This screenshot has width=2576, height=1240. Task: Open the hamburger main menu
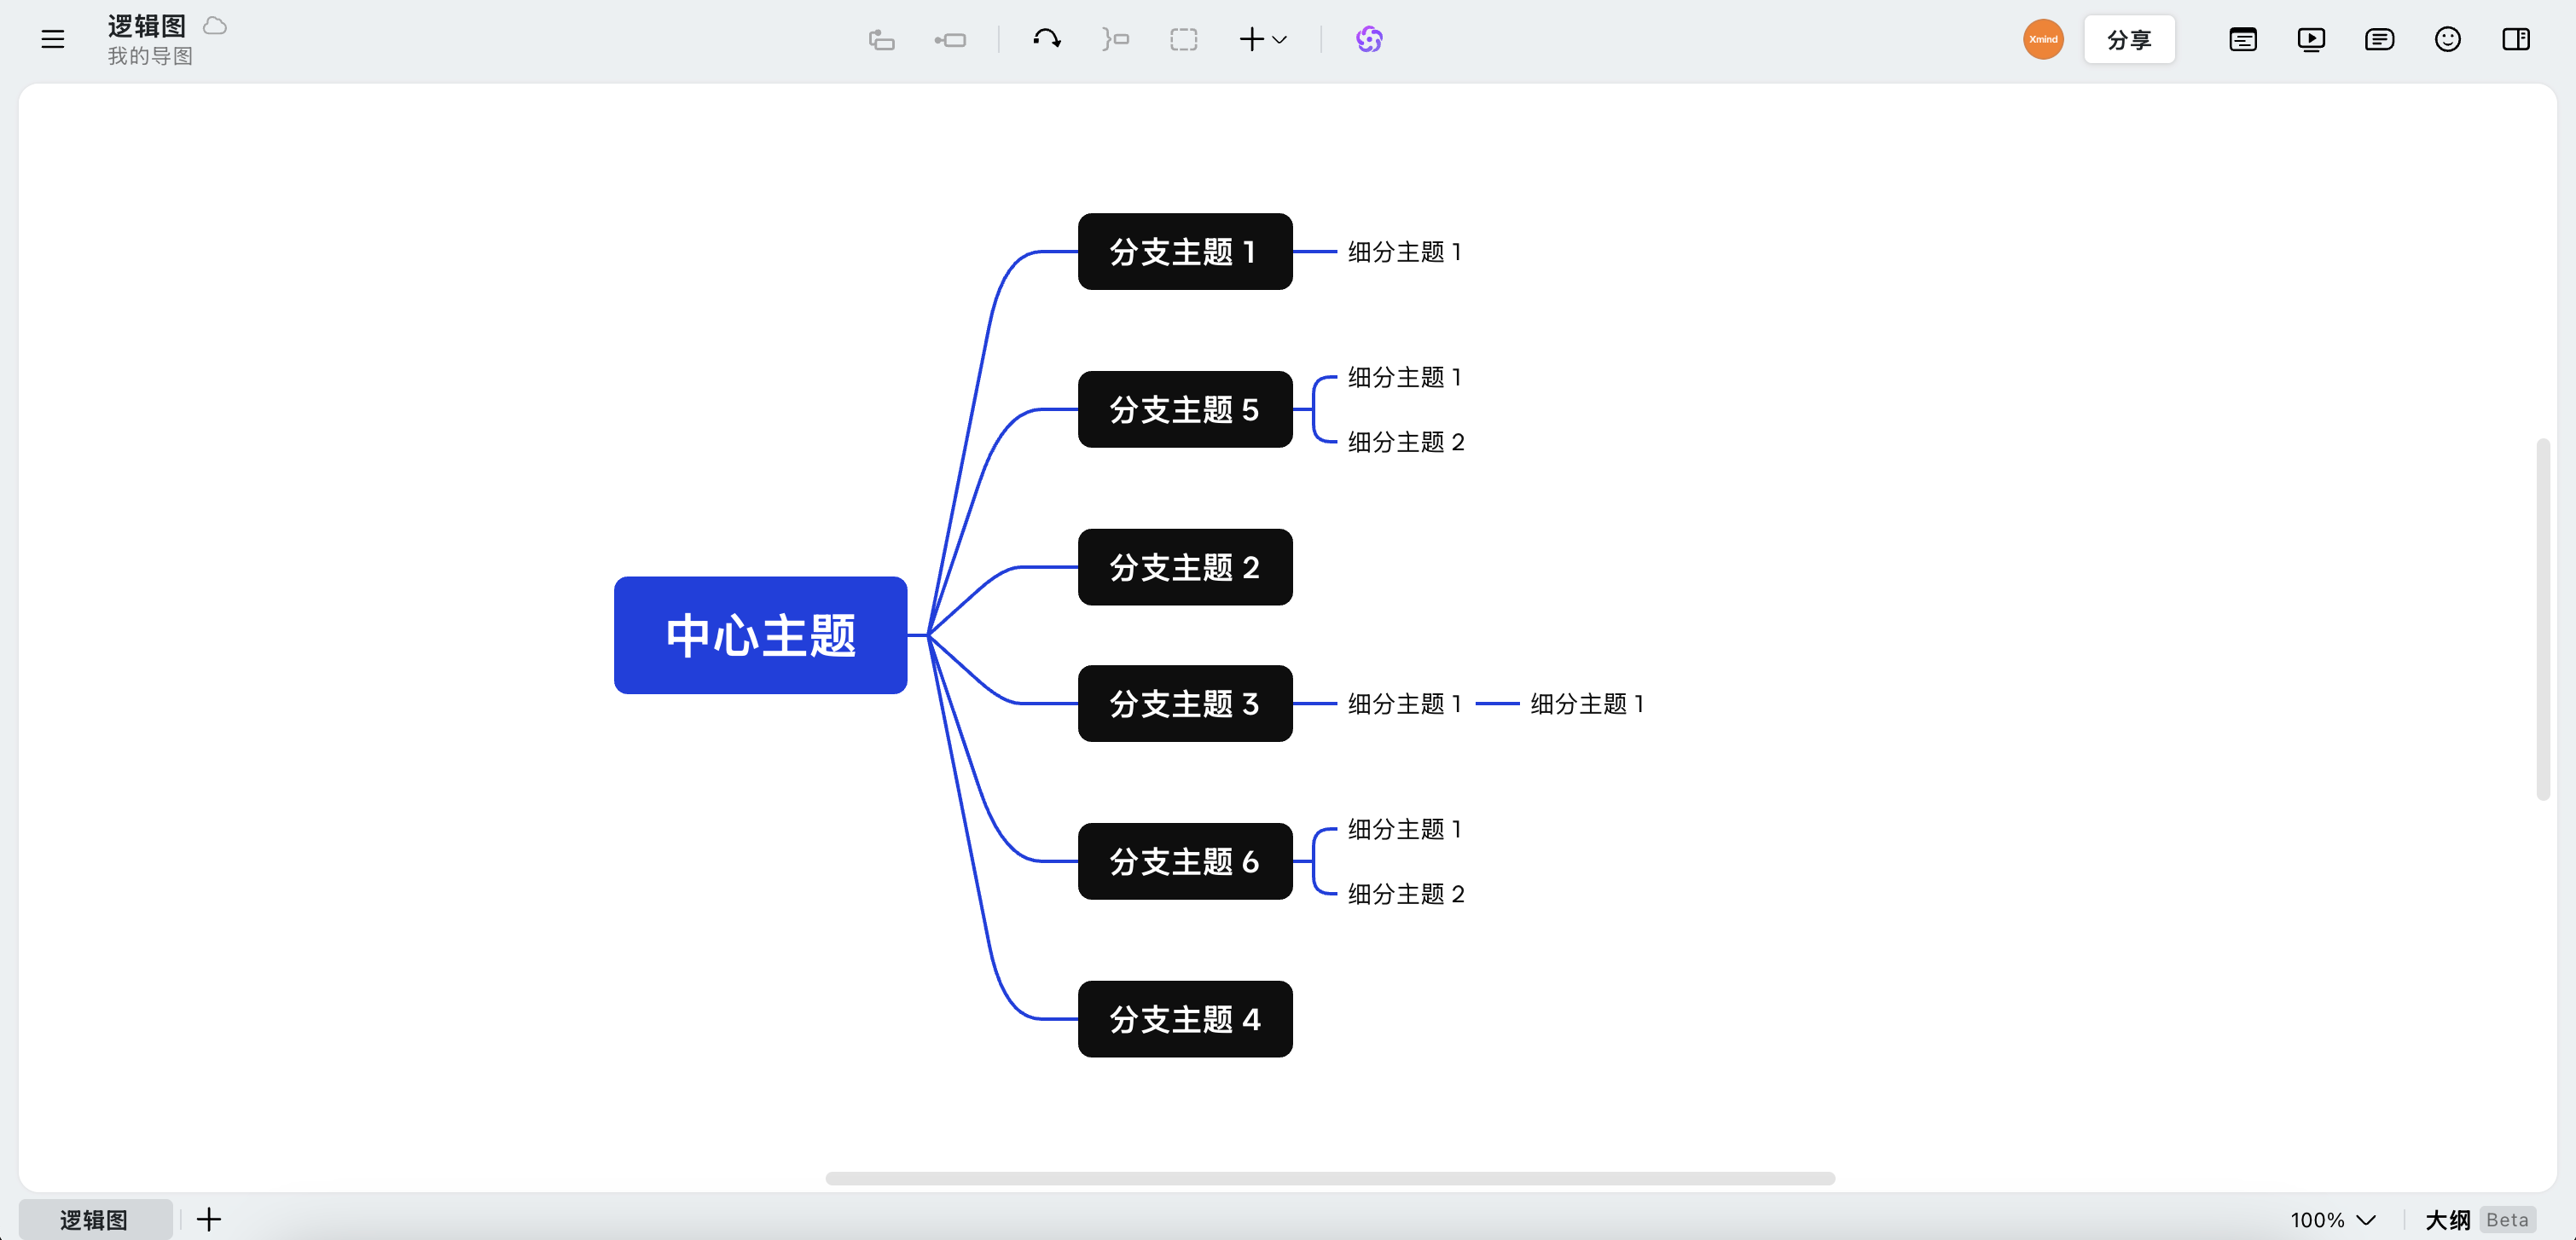(53, 39)
